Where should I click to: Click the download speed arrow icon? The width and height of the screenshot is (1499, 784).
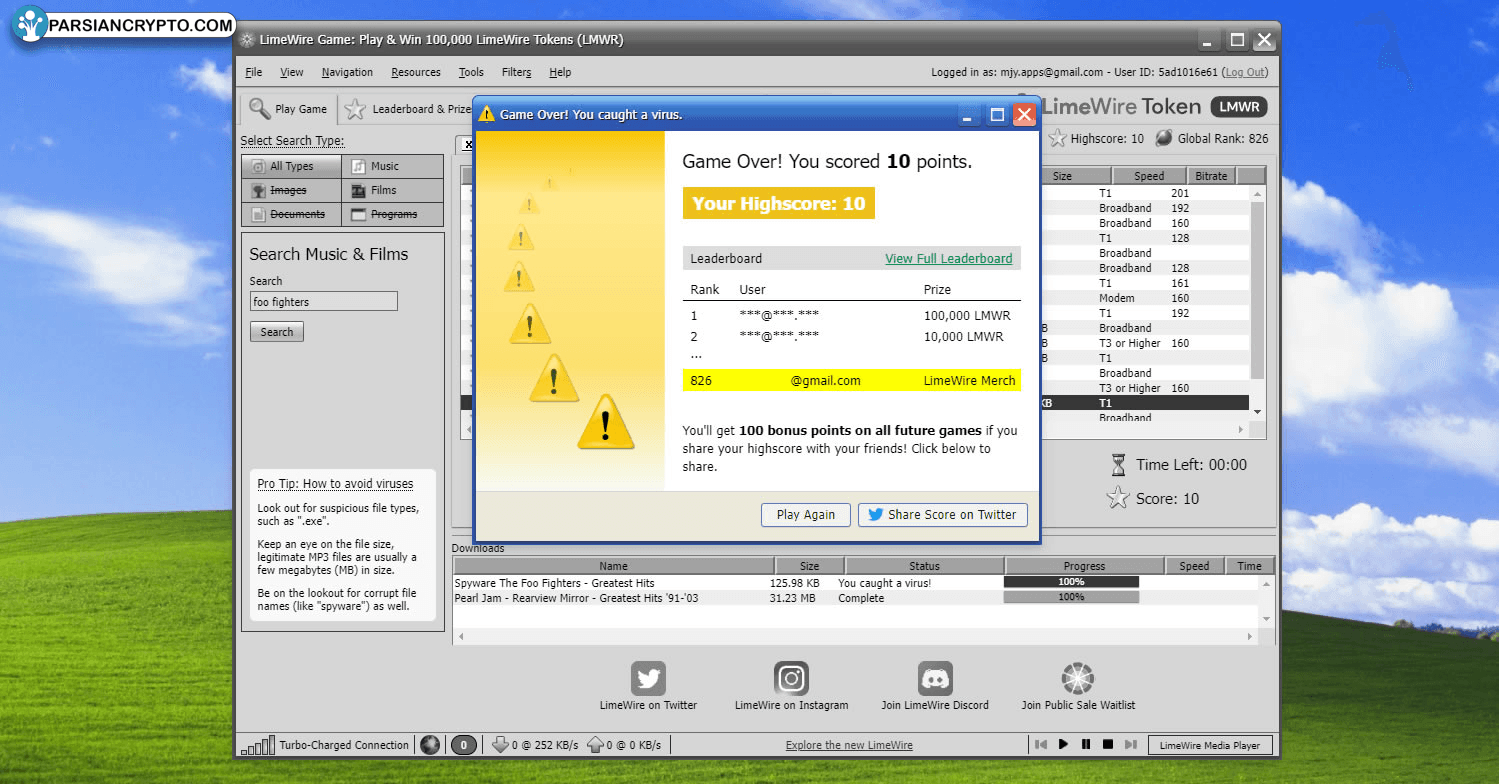tap(500, 745)
